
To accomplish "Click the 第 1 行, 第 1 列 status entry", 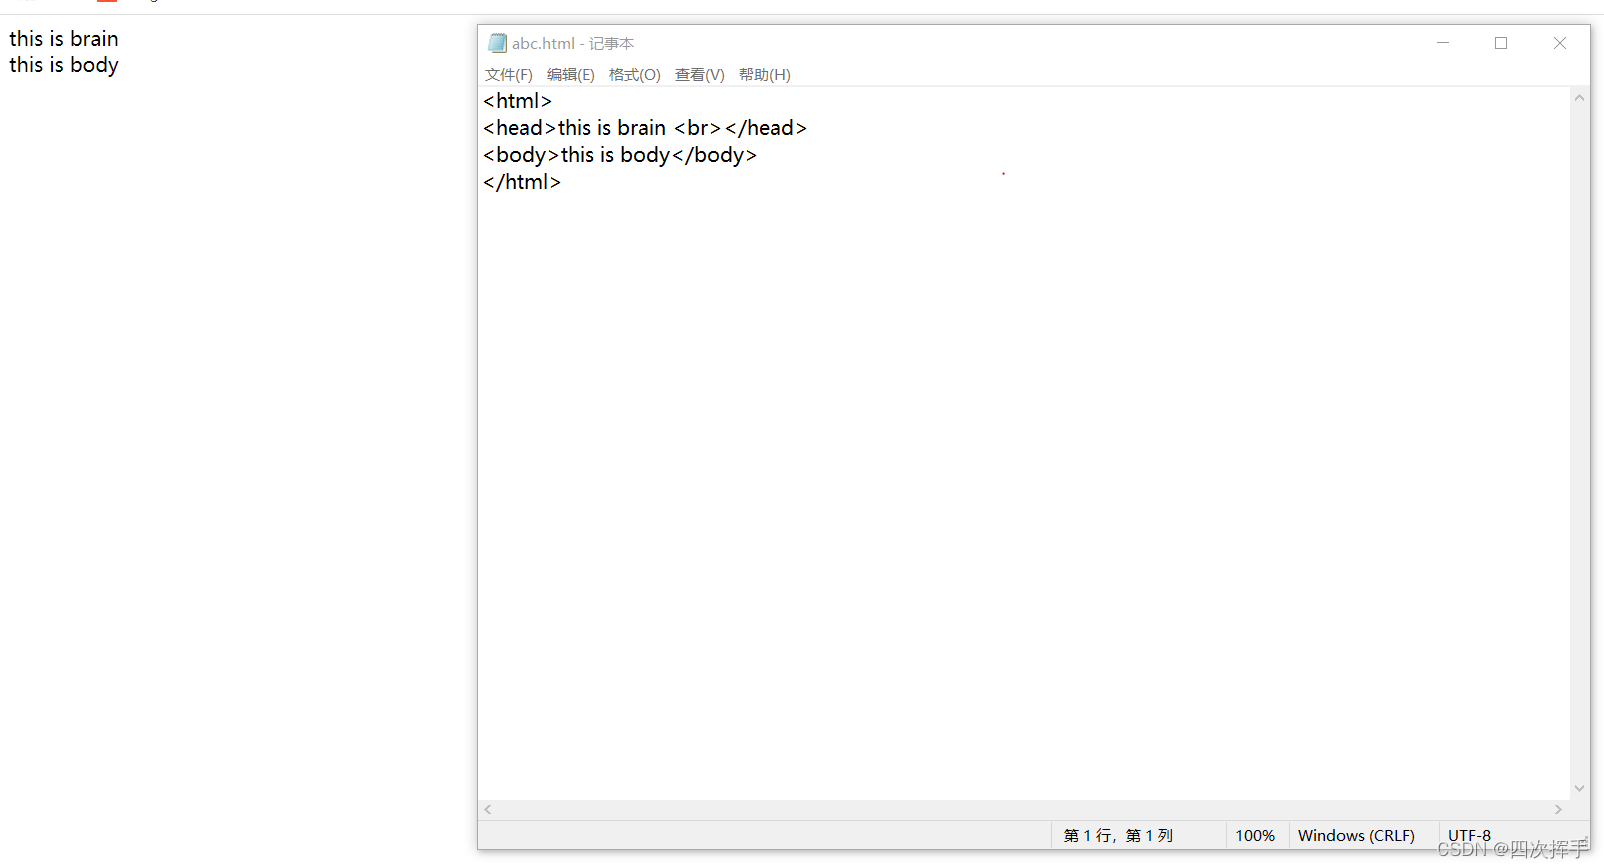I will pyautogui.click(x=1118, y=836).
